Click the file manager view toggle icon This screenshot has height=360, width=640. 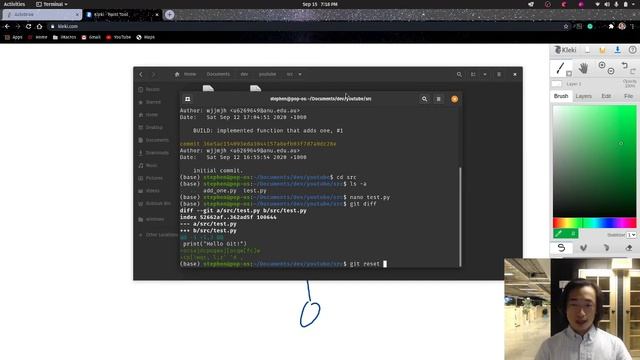tap(473, 74)
